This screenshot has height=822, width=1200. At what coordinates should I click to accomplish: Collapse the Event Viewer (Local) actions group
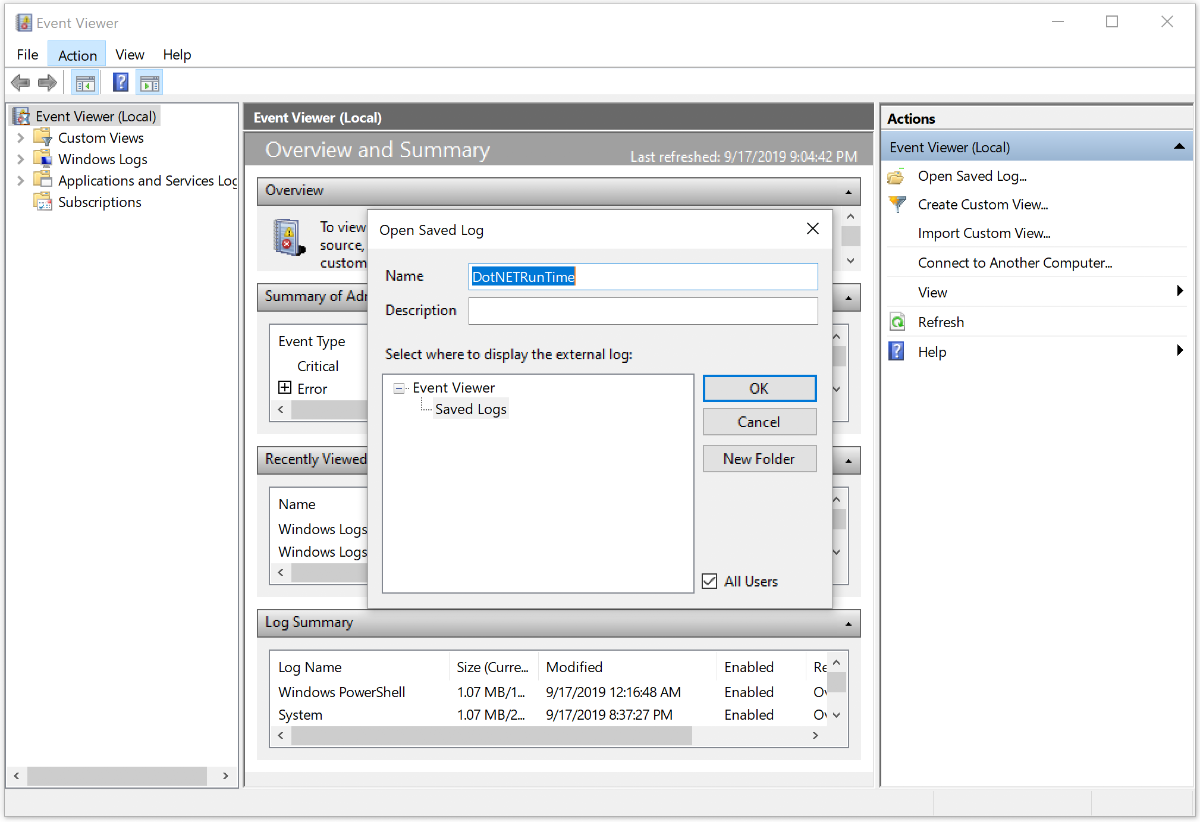click(1179, 147)
